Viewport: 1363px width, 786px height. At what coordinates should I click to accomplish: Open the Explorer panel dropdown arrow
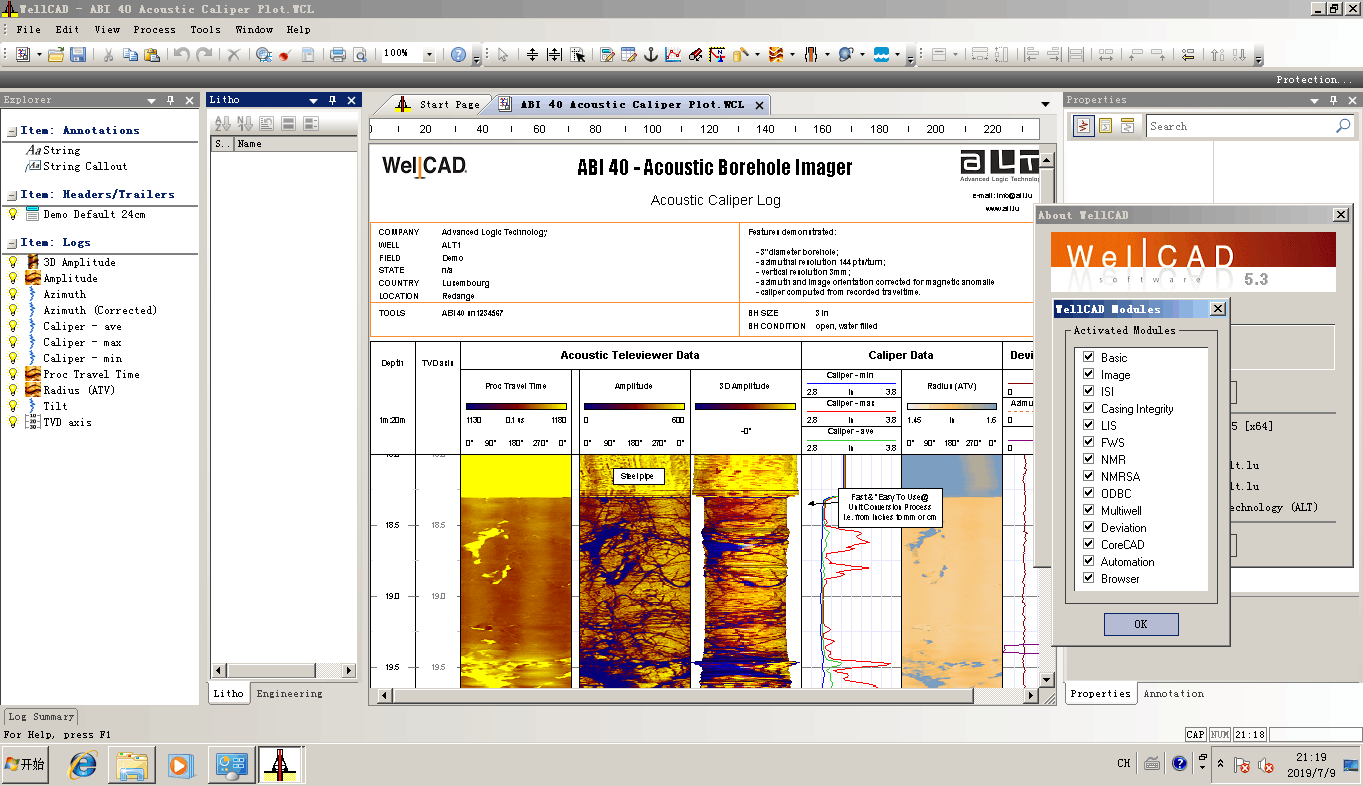(152, 100)
